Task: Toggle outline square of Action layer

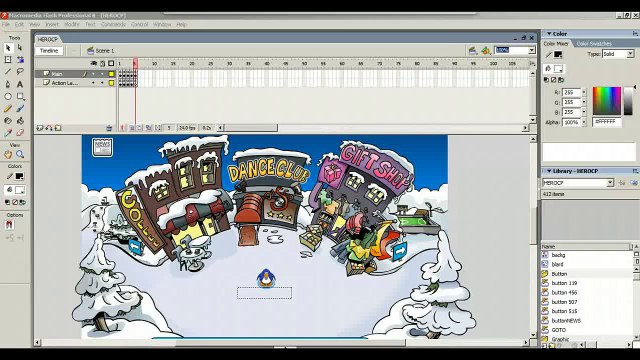Action: click(x=111, y=83)
